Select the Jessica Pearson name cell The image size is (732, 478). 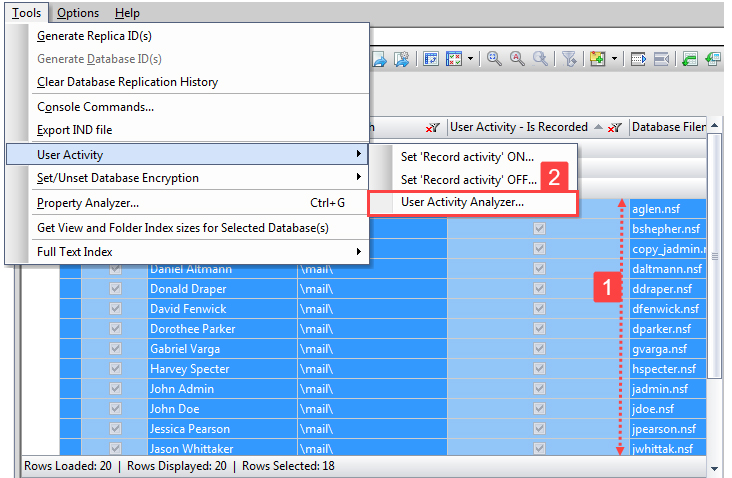(x=222, y=429)
